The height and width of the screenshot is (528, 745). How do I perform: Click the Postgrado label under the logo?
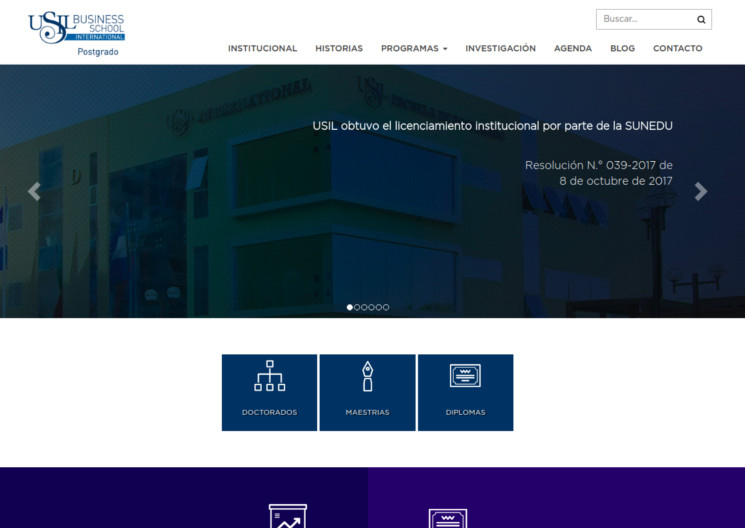pos(98,52)
